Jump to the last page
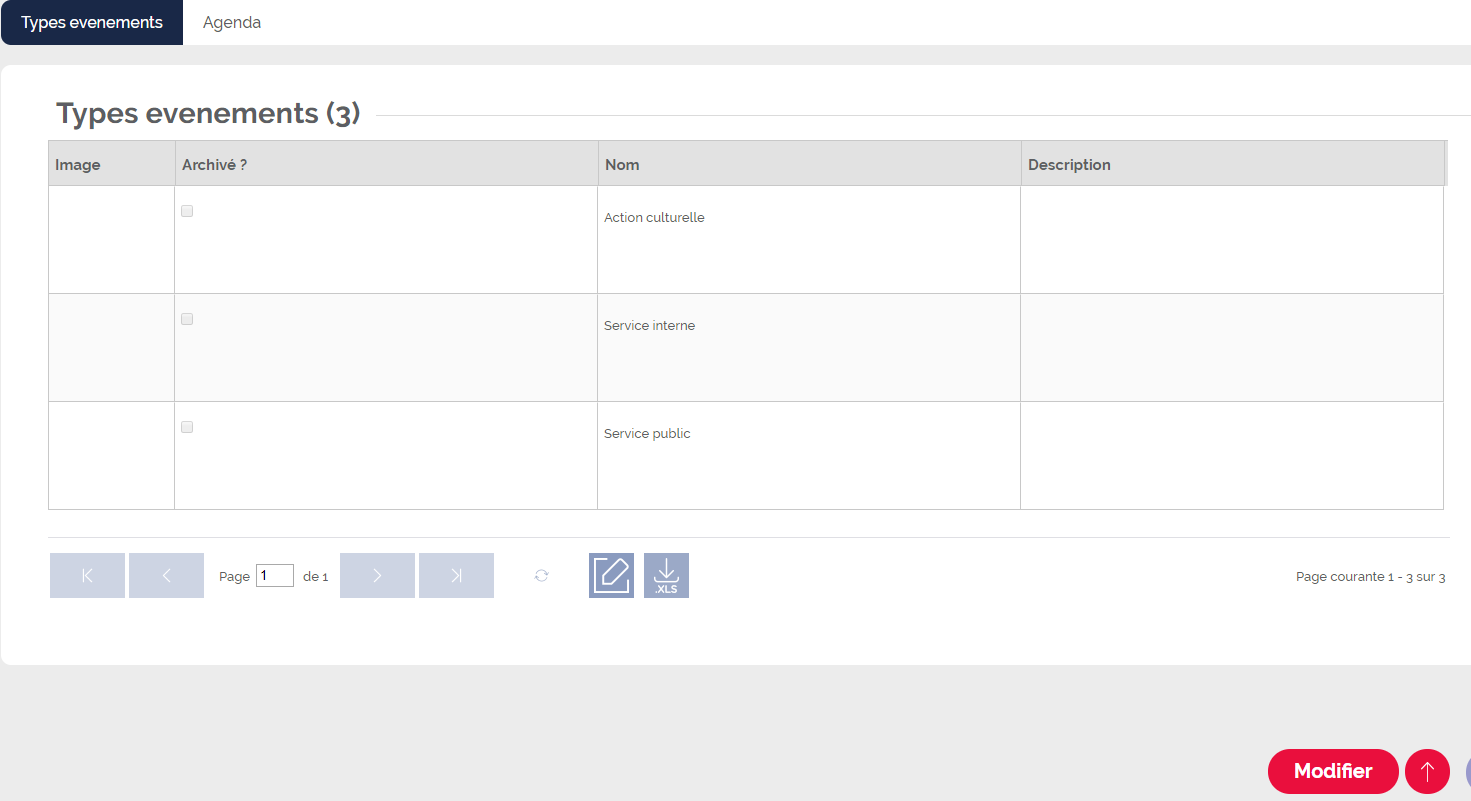 [x=456, y=575]
